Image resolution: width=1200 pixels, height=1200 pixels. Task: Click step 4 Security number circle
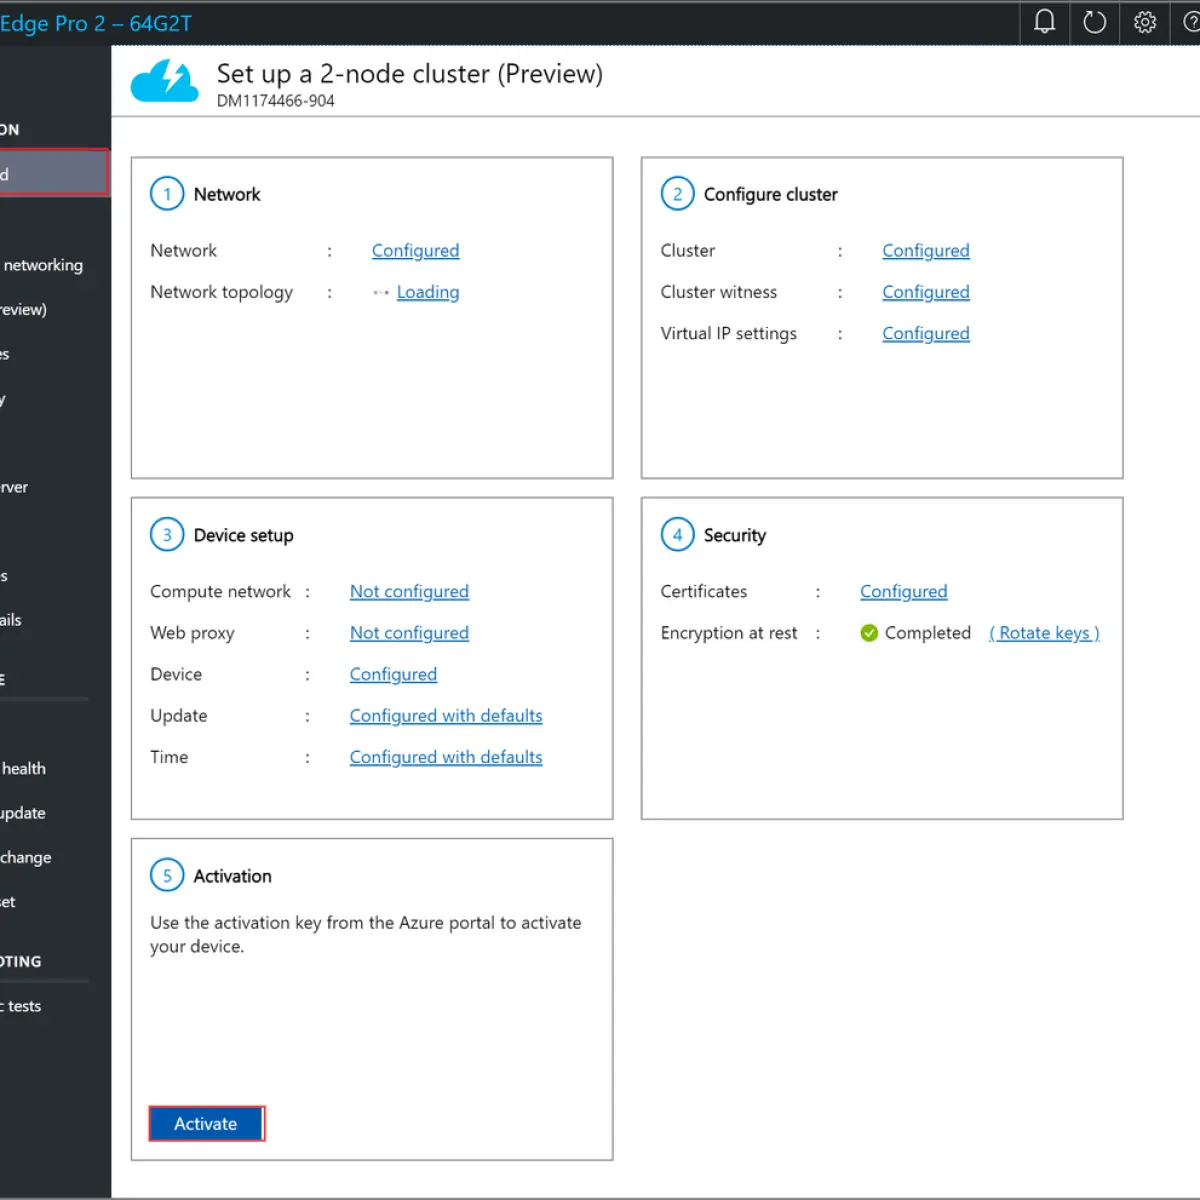tap(677, 535)
